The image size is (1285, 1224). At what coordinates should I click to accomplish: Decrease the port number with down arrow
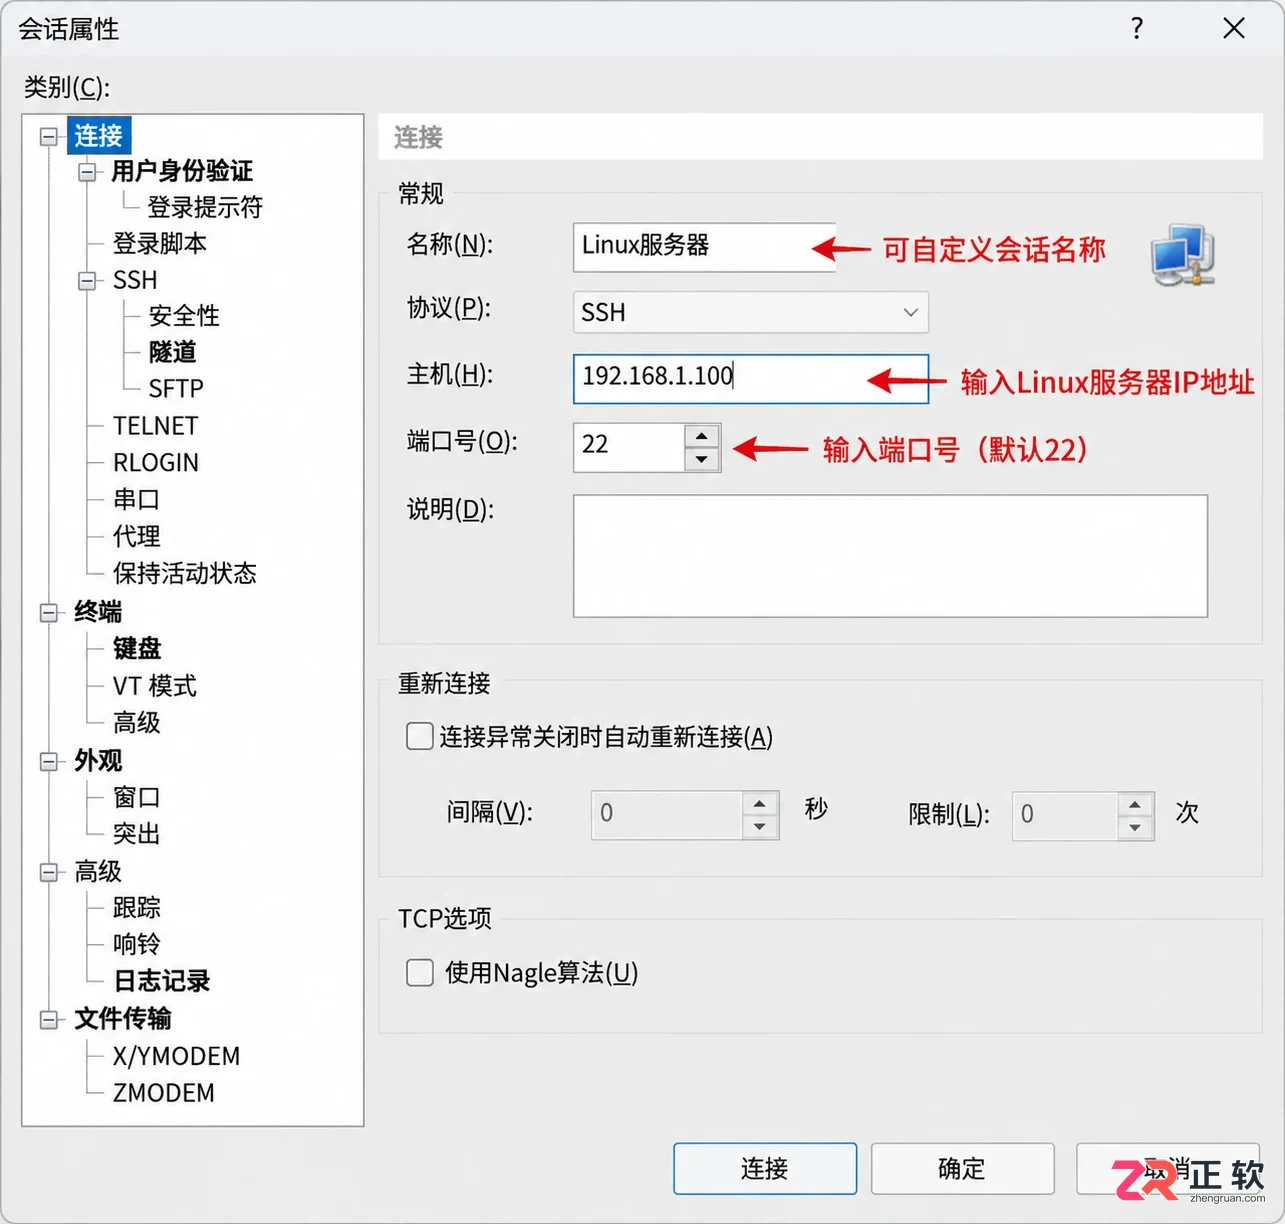point(702,459)
